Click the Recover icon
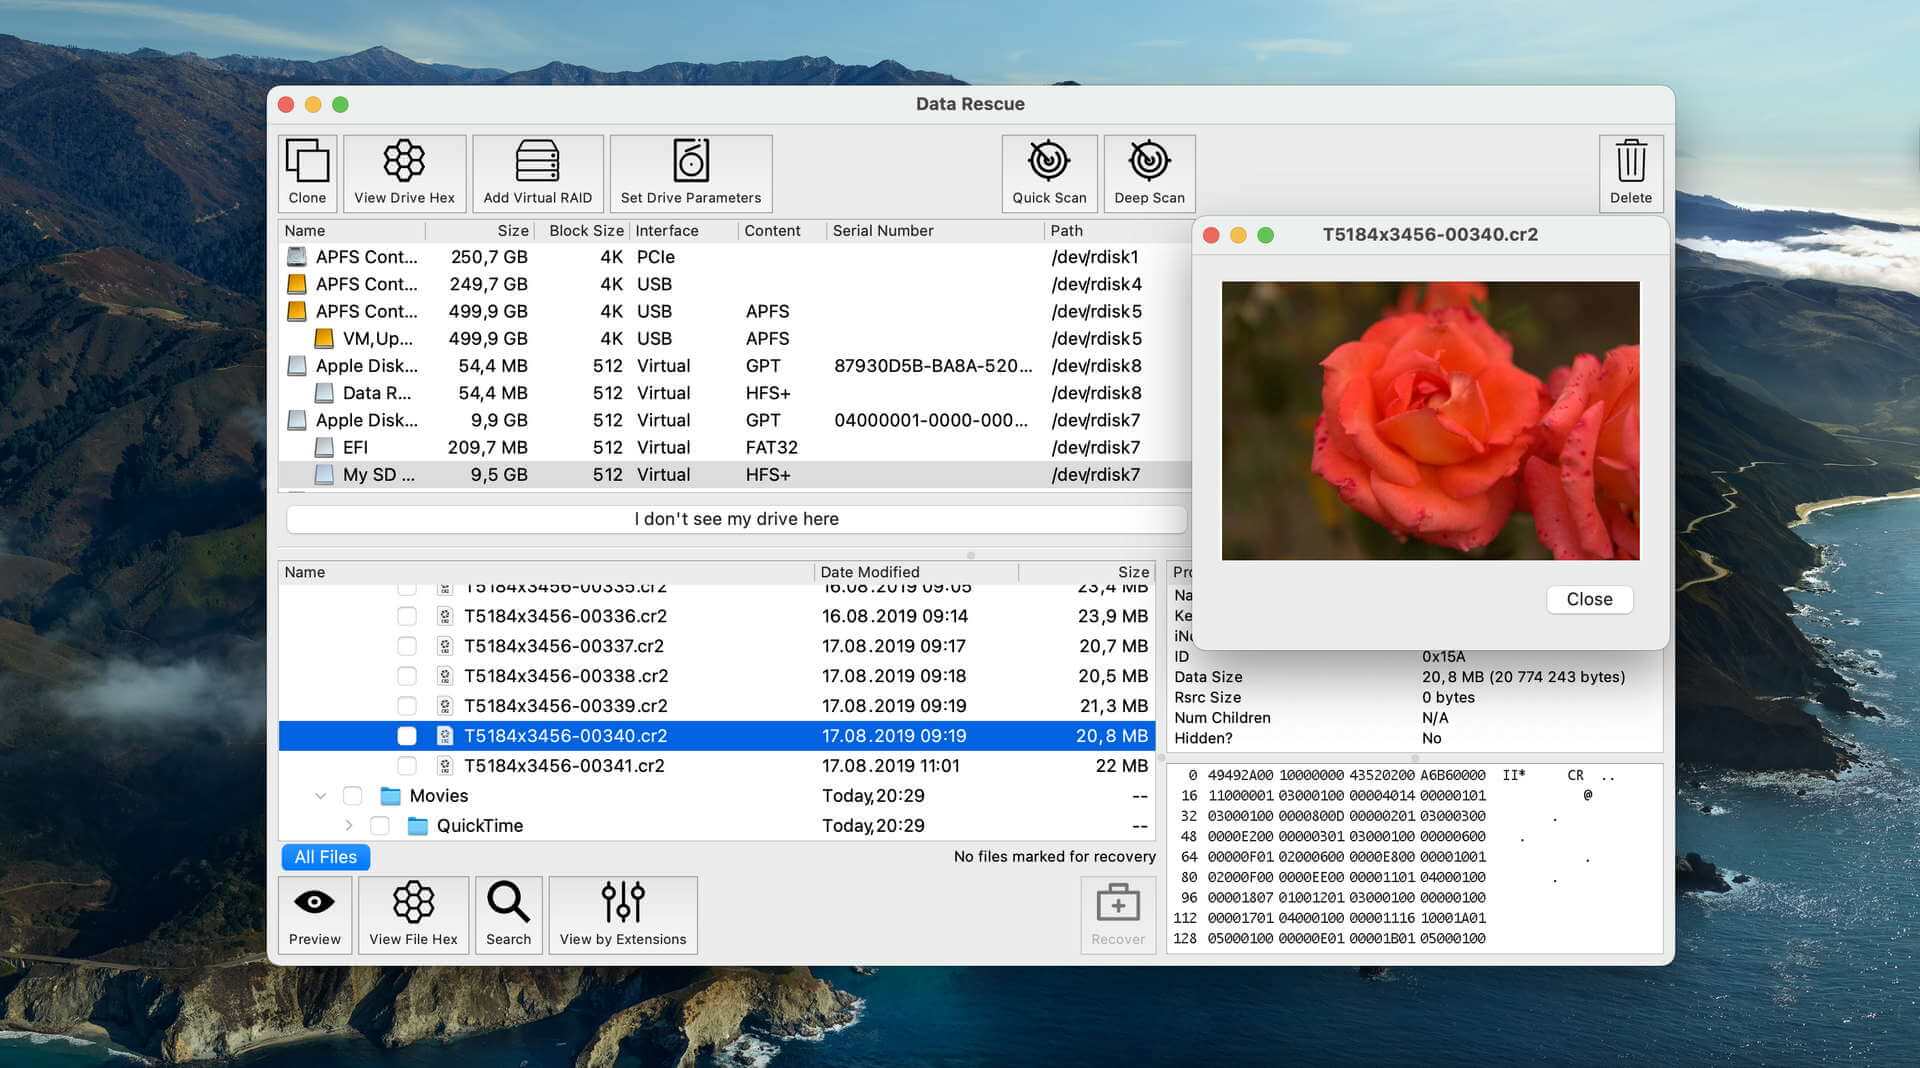This screenshot has width=1920, height=1068. 1117,915
